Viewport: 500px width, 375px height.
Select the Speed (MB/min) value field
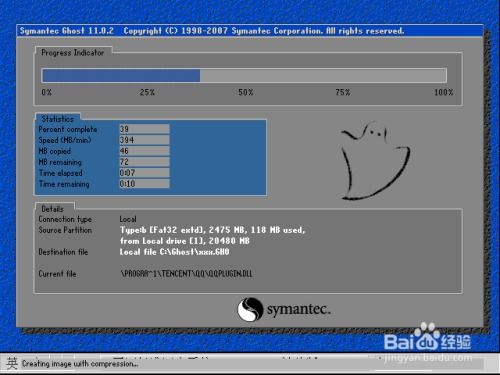[144, 140]
